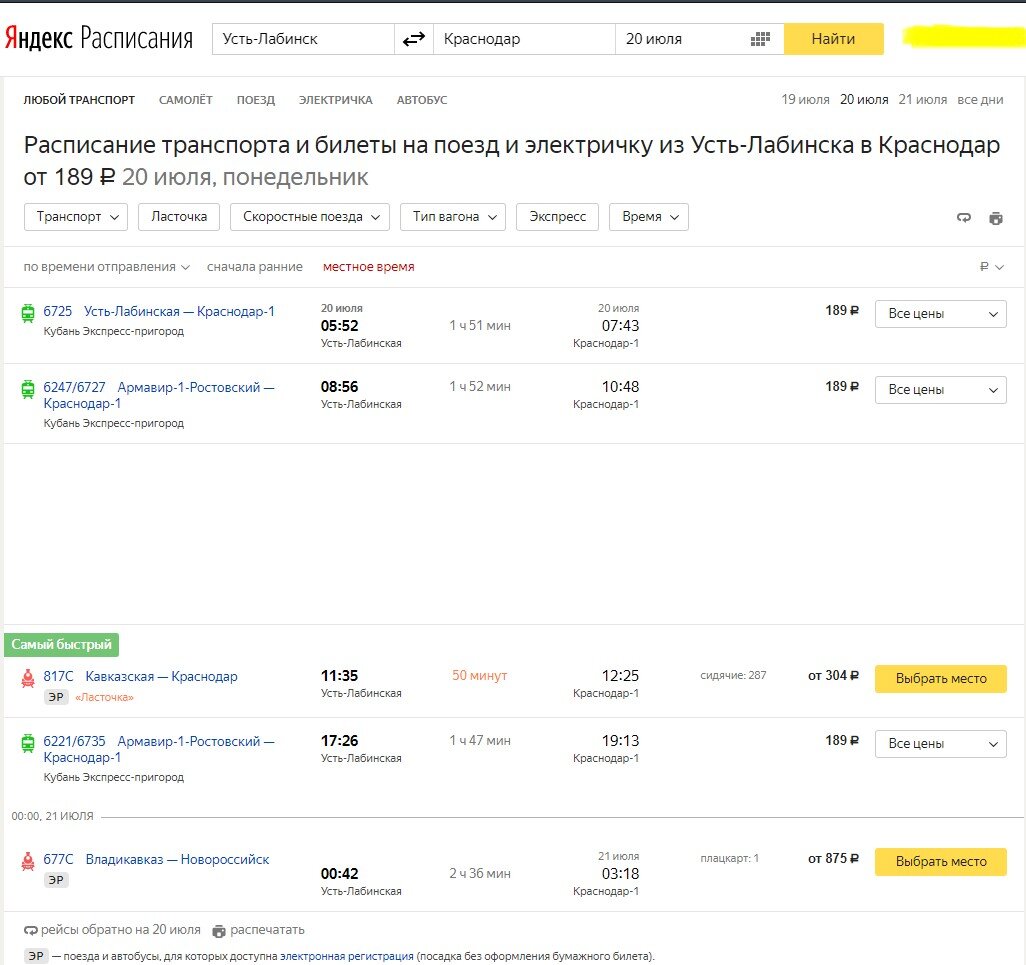1026x965 pixels.
Task: Open Все цены for train 6725
Action: 940,314
